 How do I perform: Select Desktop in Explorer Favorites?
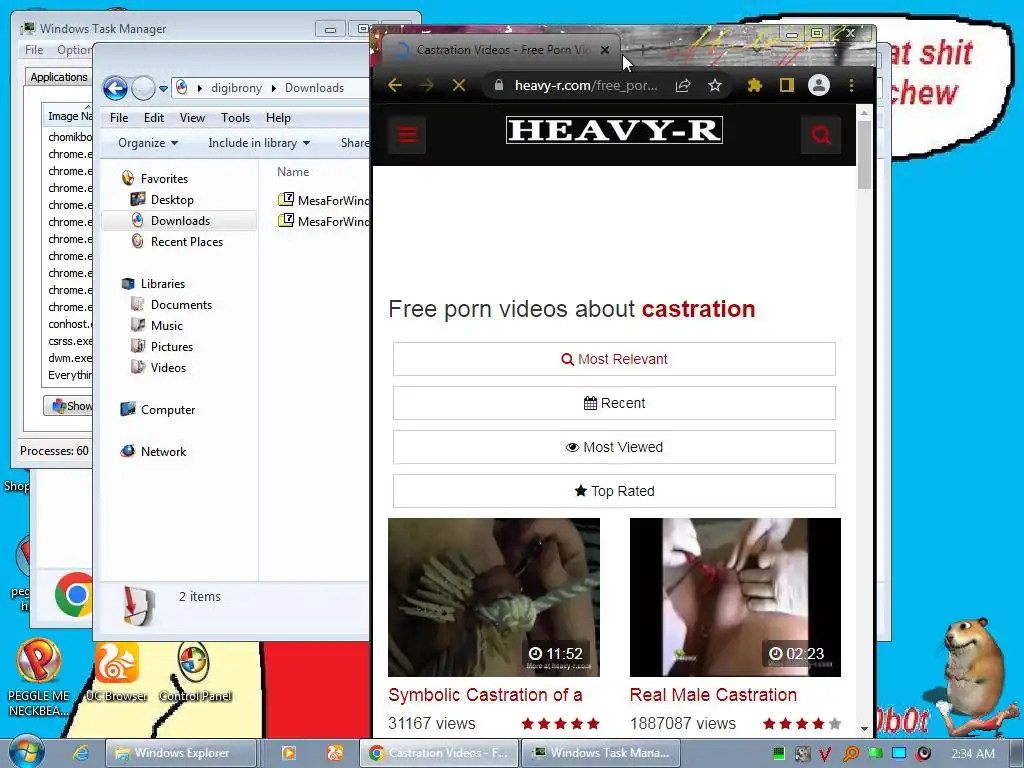(172, 200)
